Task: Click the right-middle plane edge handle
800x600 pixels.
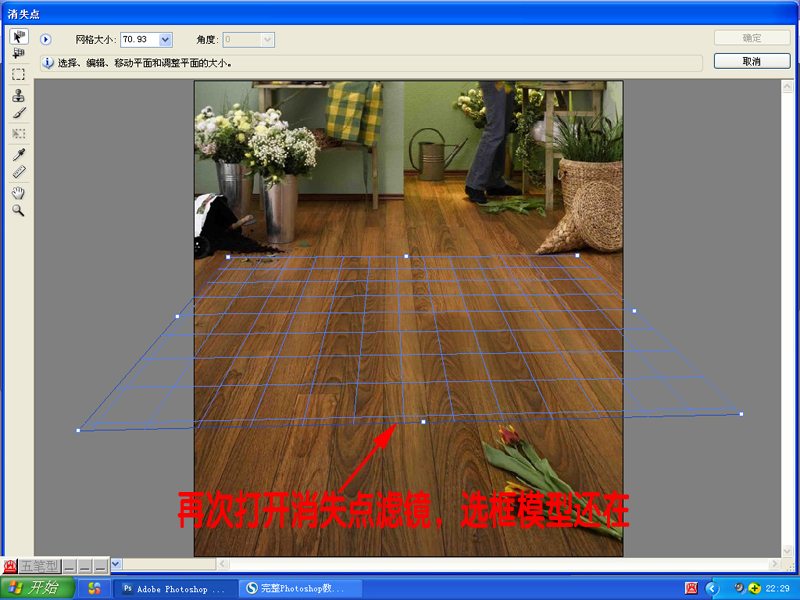Action: pyautogui.click(x=634, y=311)
